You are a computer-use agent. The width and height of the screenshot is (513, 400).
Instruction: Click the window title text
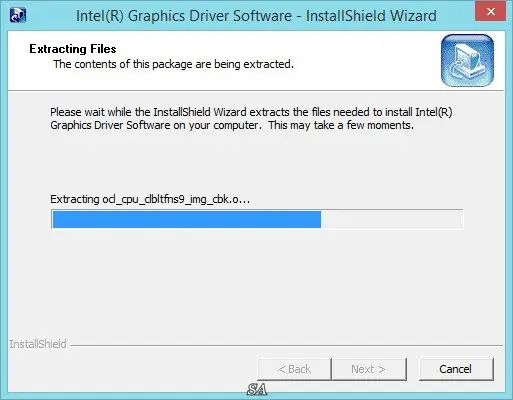[x=256, y=16]
